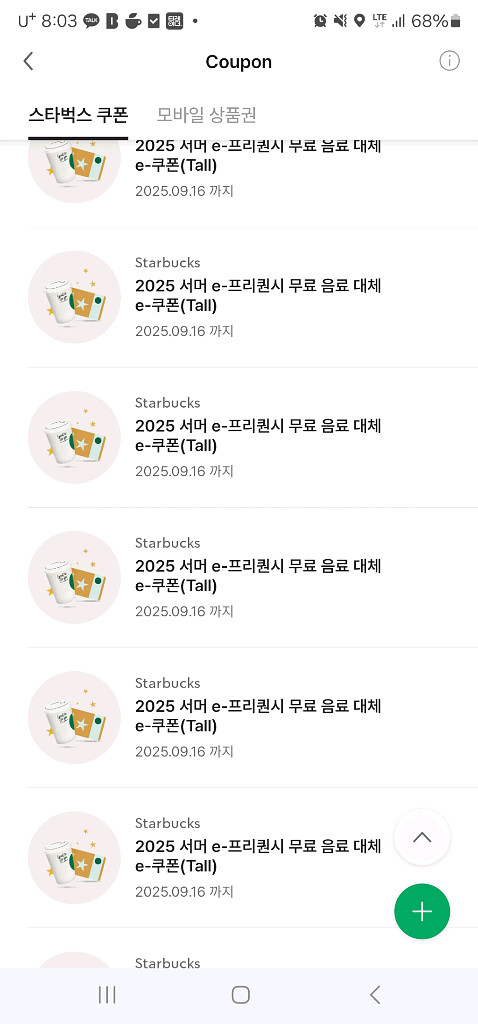The width and height of the screenshot is (478, 1024).
Task: Open the third 2025 서머 e-프리퀀시 coupon title
Action: point(258,436)
